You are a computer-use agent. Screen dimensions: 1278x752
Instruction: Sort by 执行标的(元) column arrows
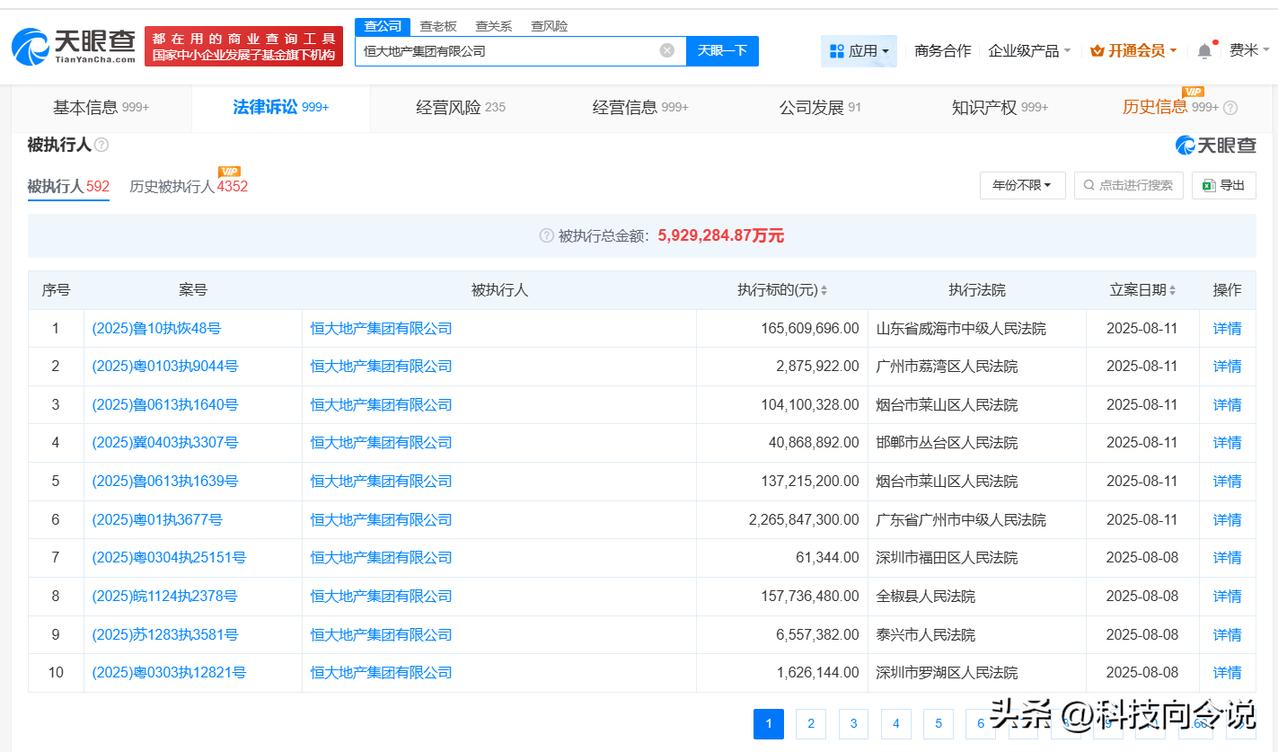coord(824,290)
